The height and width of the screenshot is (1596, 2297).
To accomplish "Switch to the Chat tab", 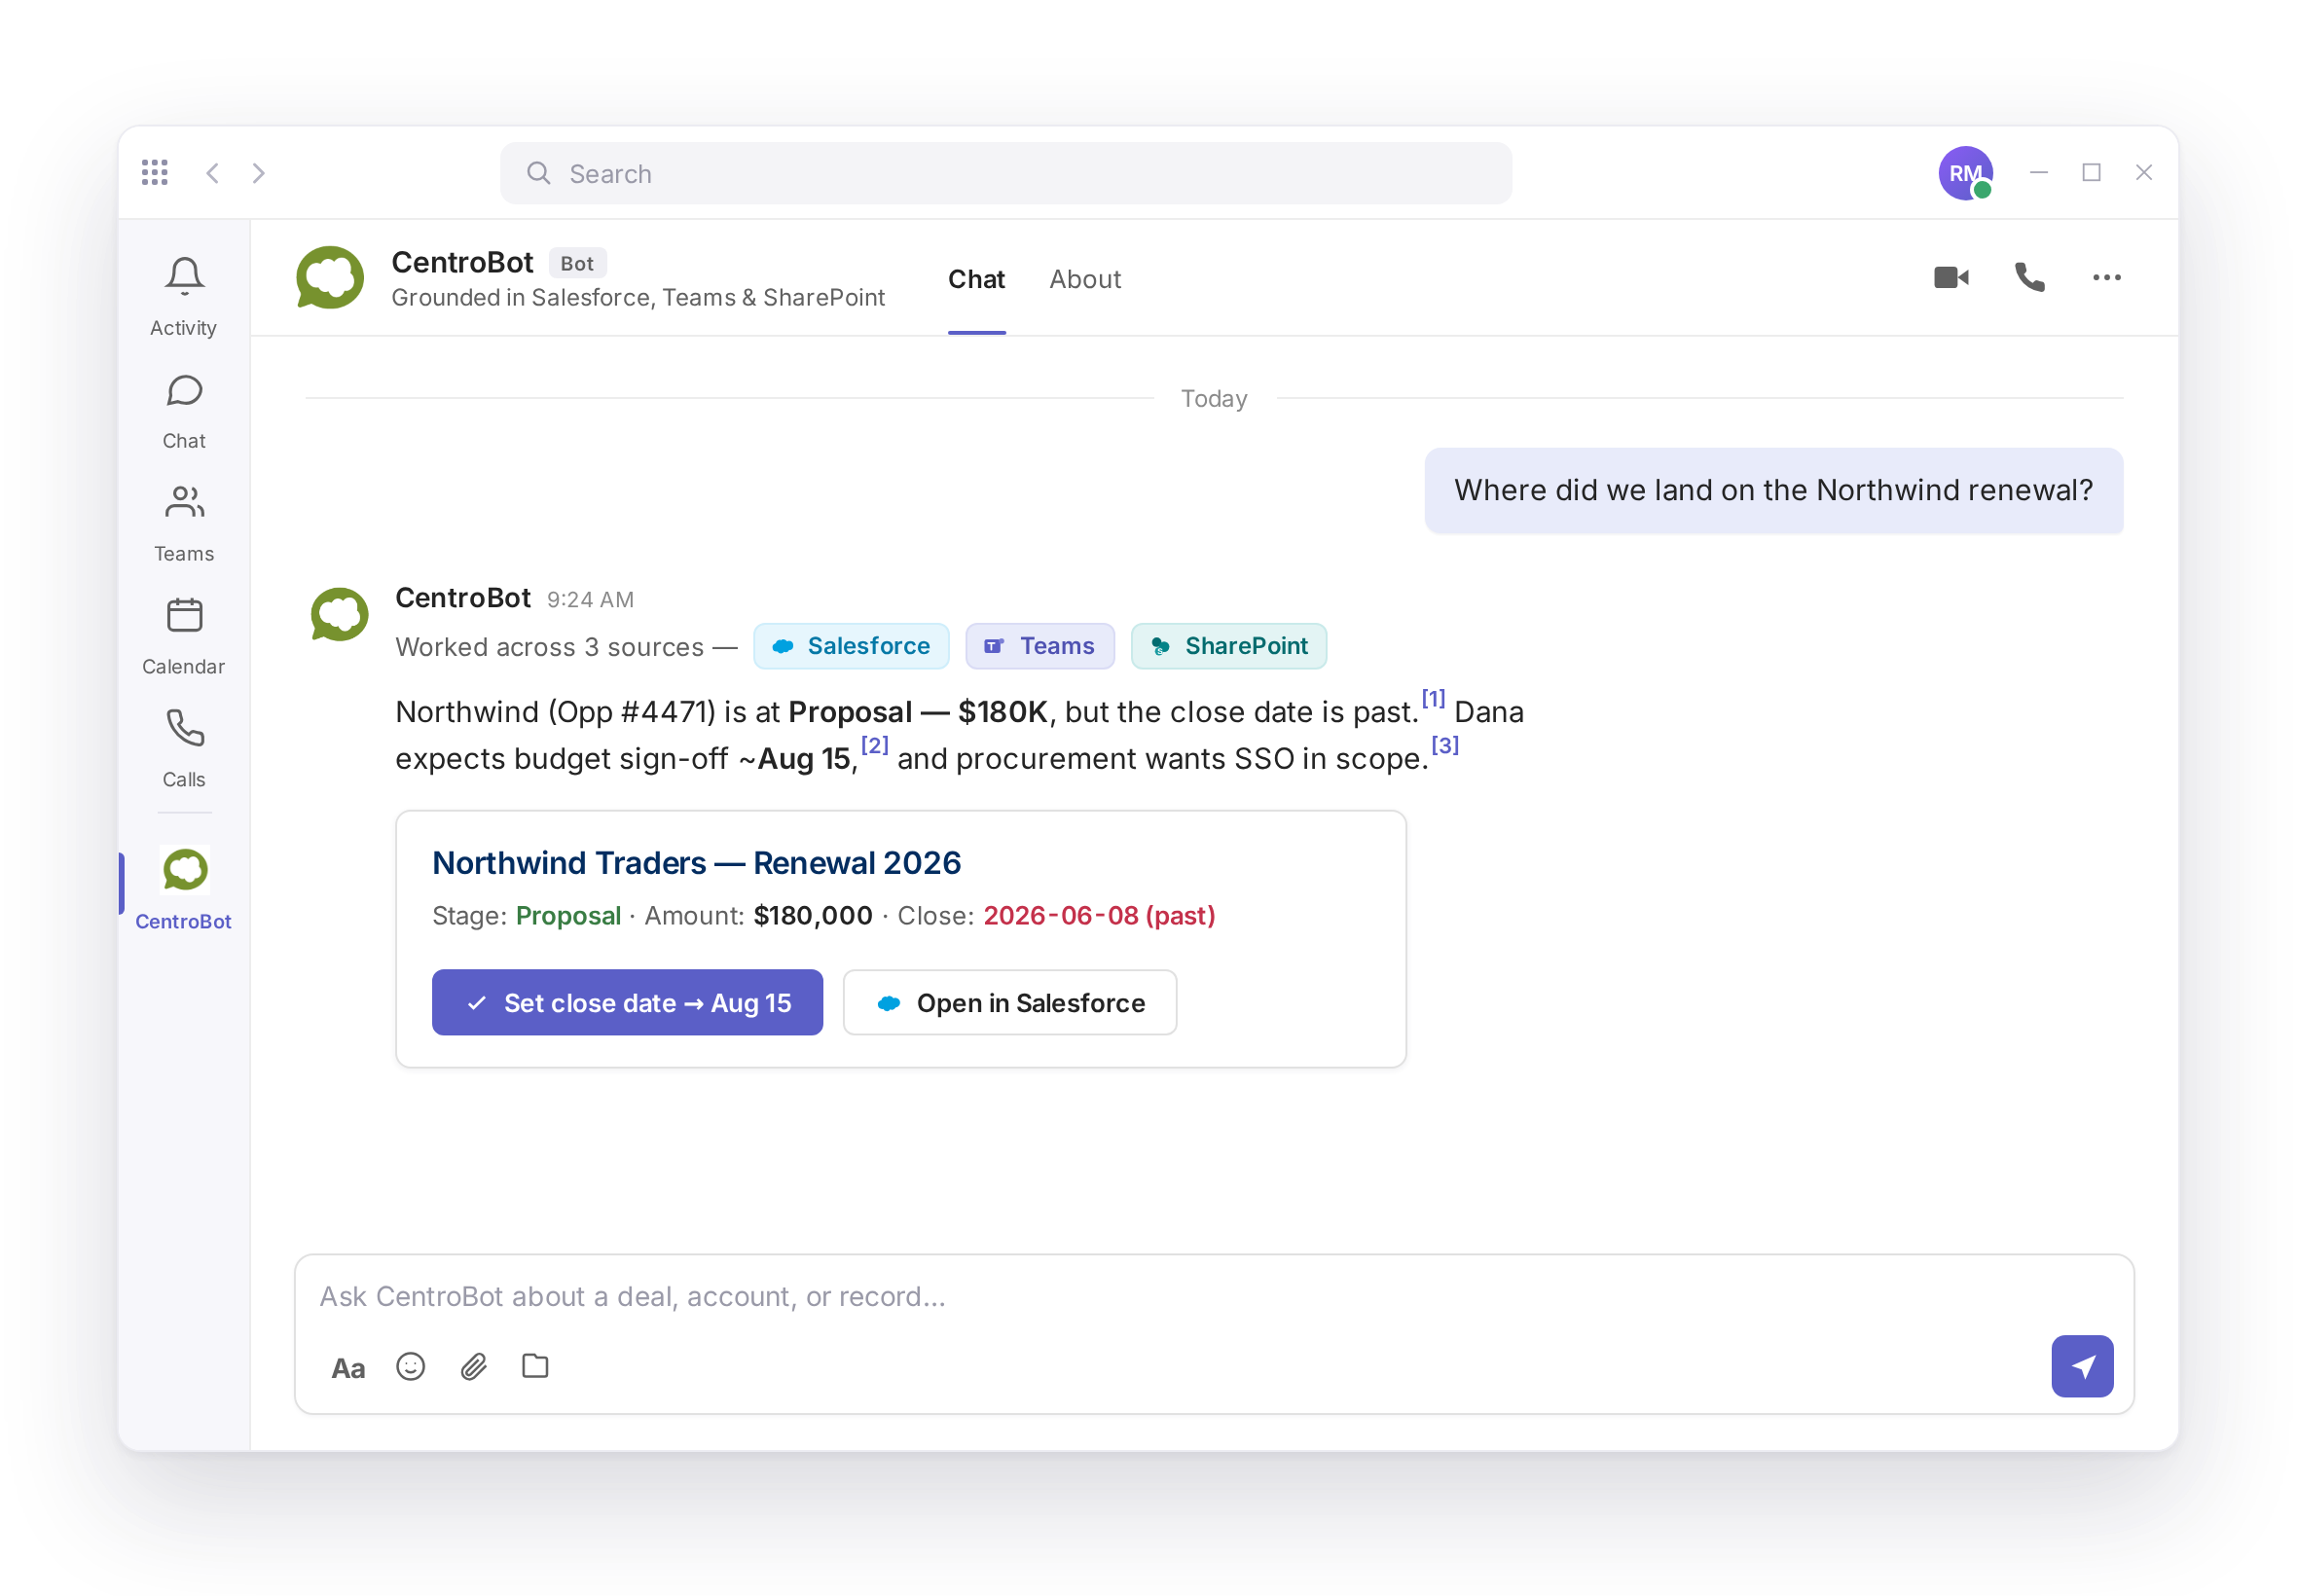I will (x=976, y=279).
